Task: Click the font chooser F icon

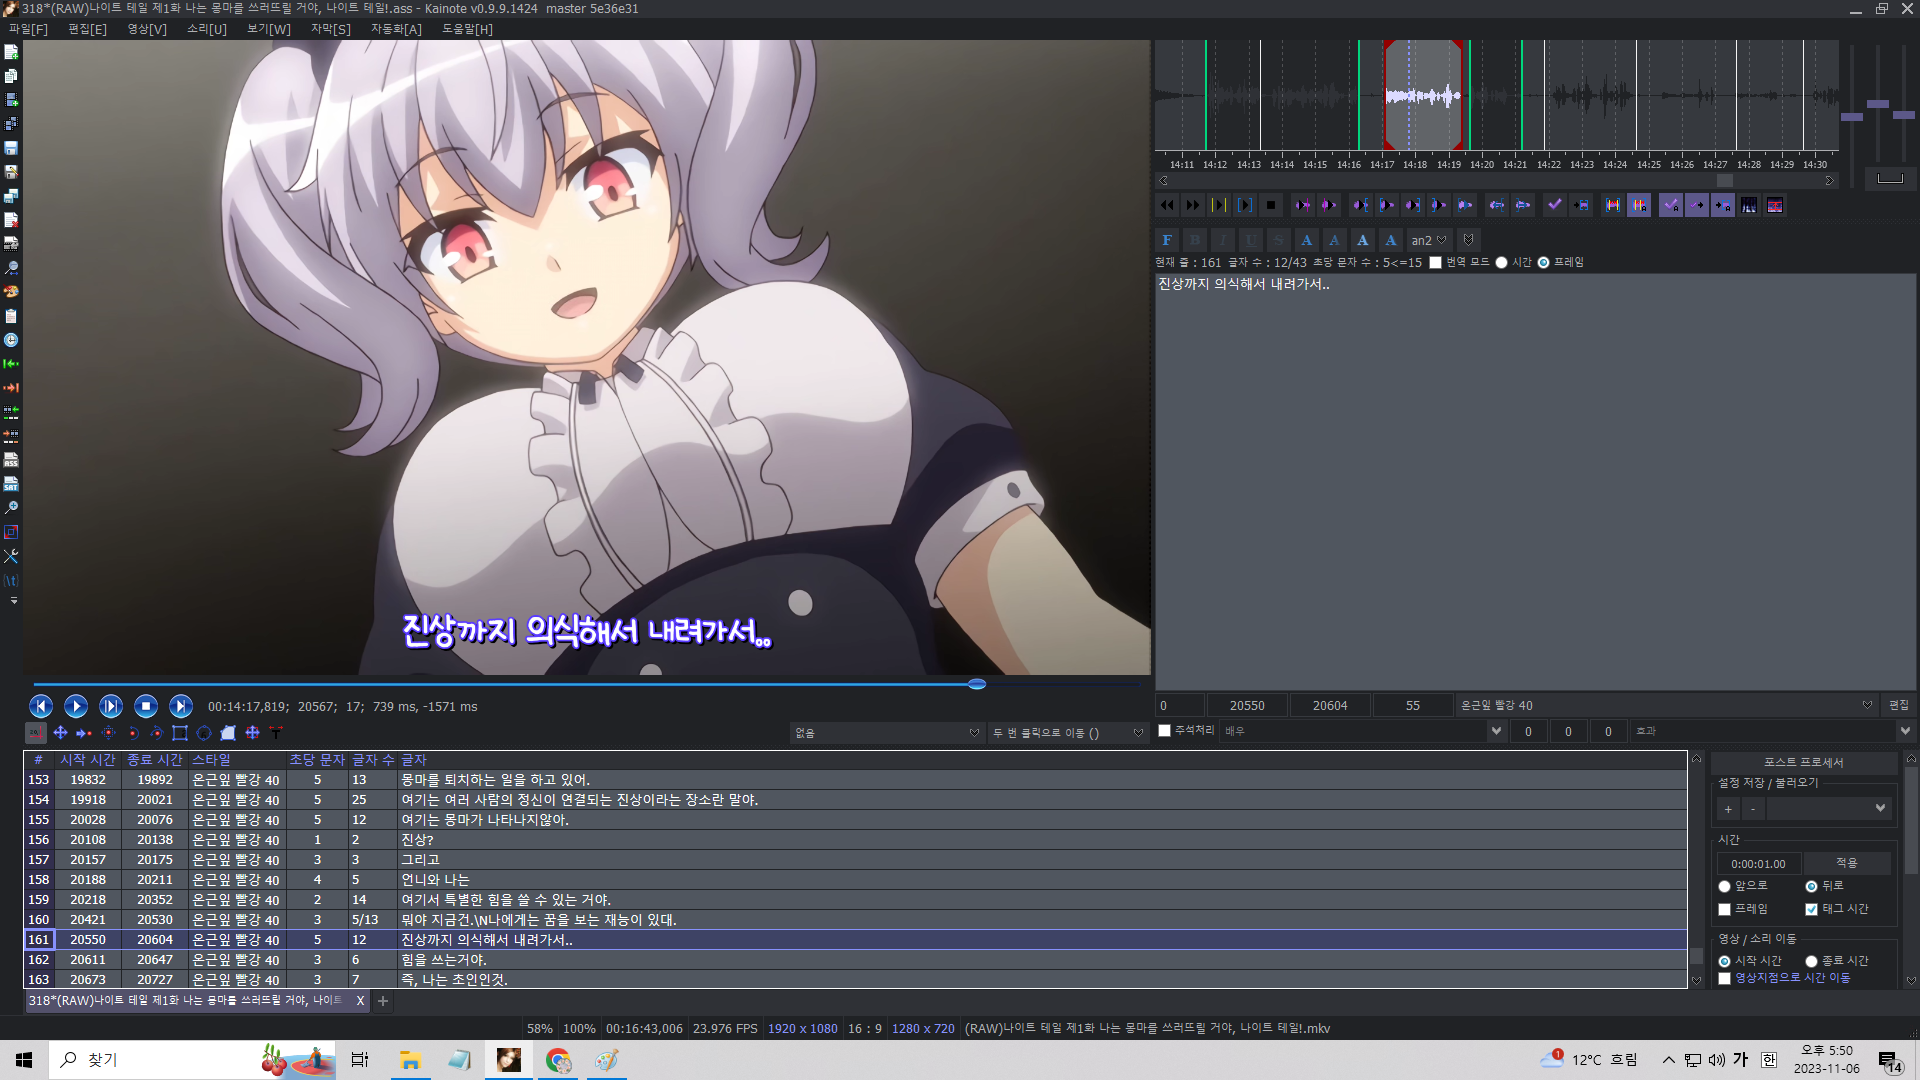Action: click(x=1166, y=240)
